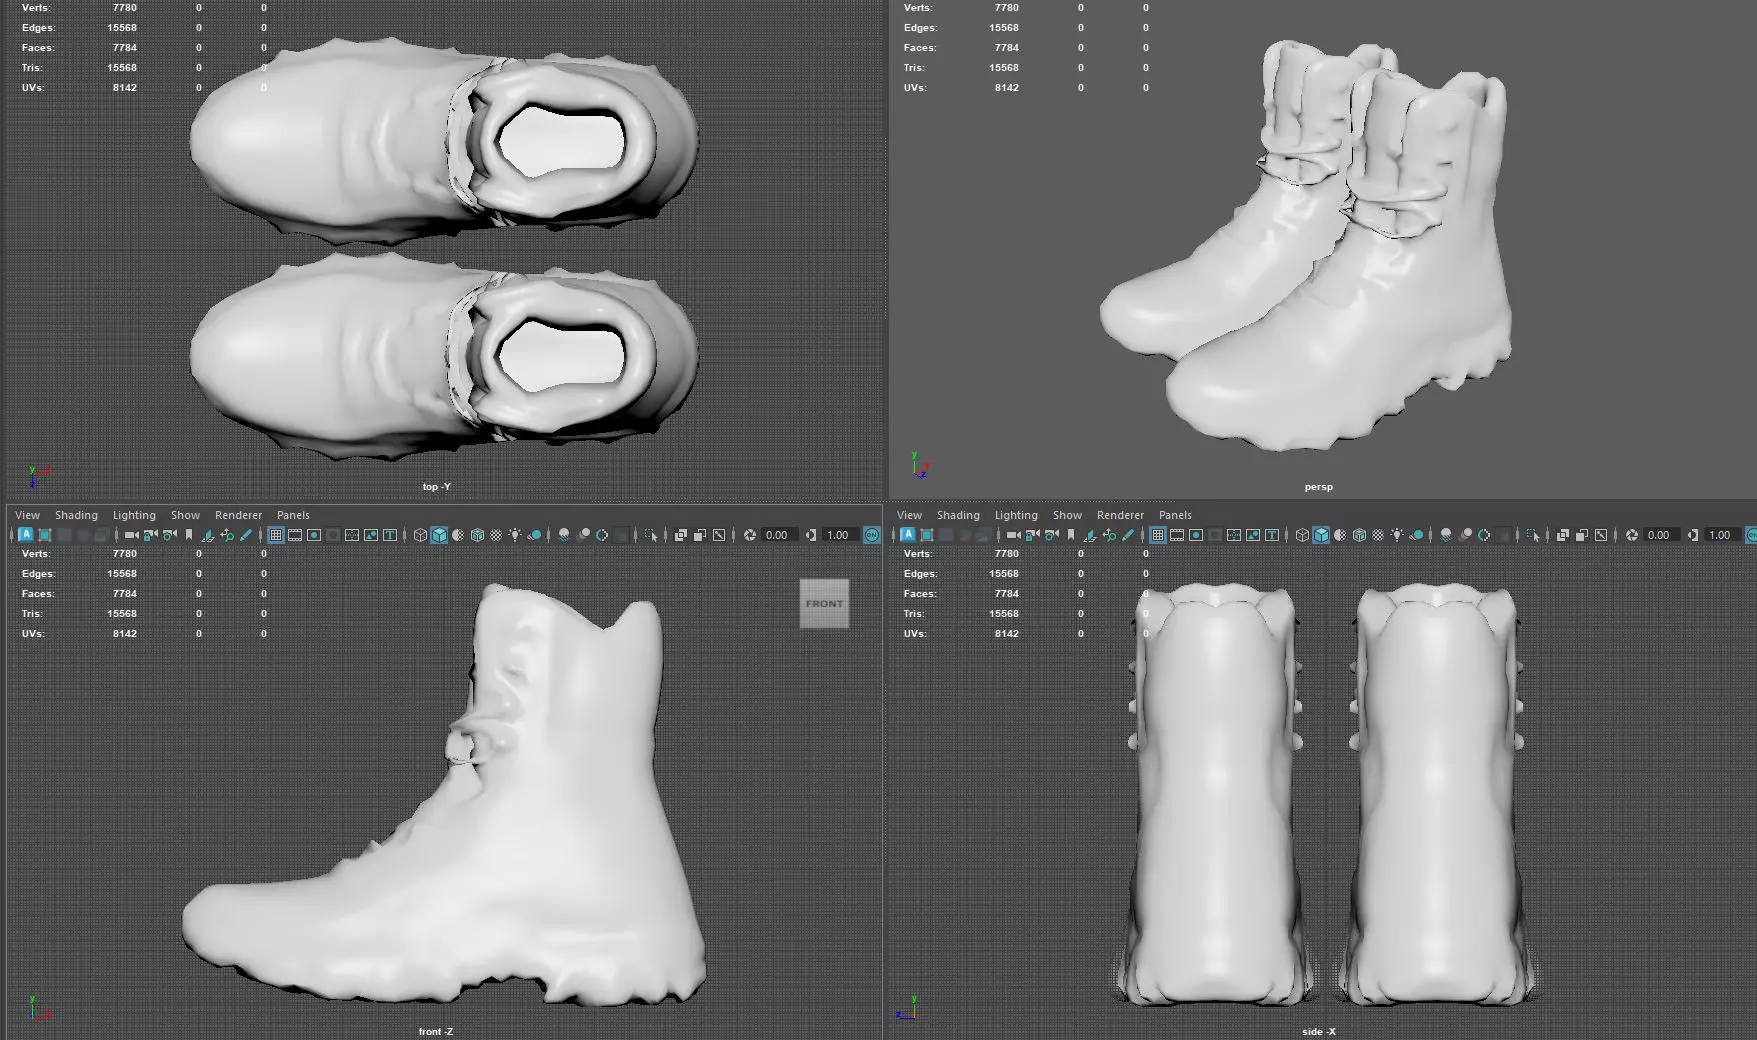Screen dimensions: 1757x1040
Task: Open Lighting menu in side panel
Action: (1016, 515)
